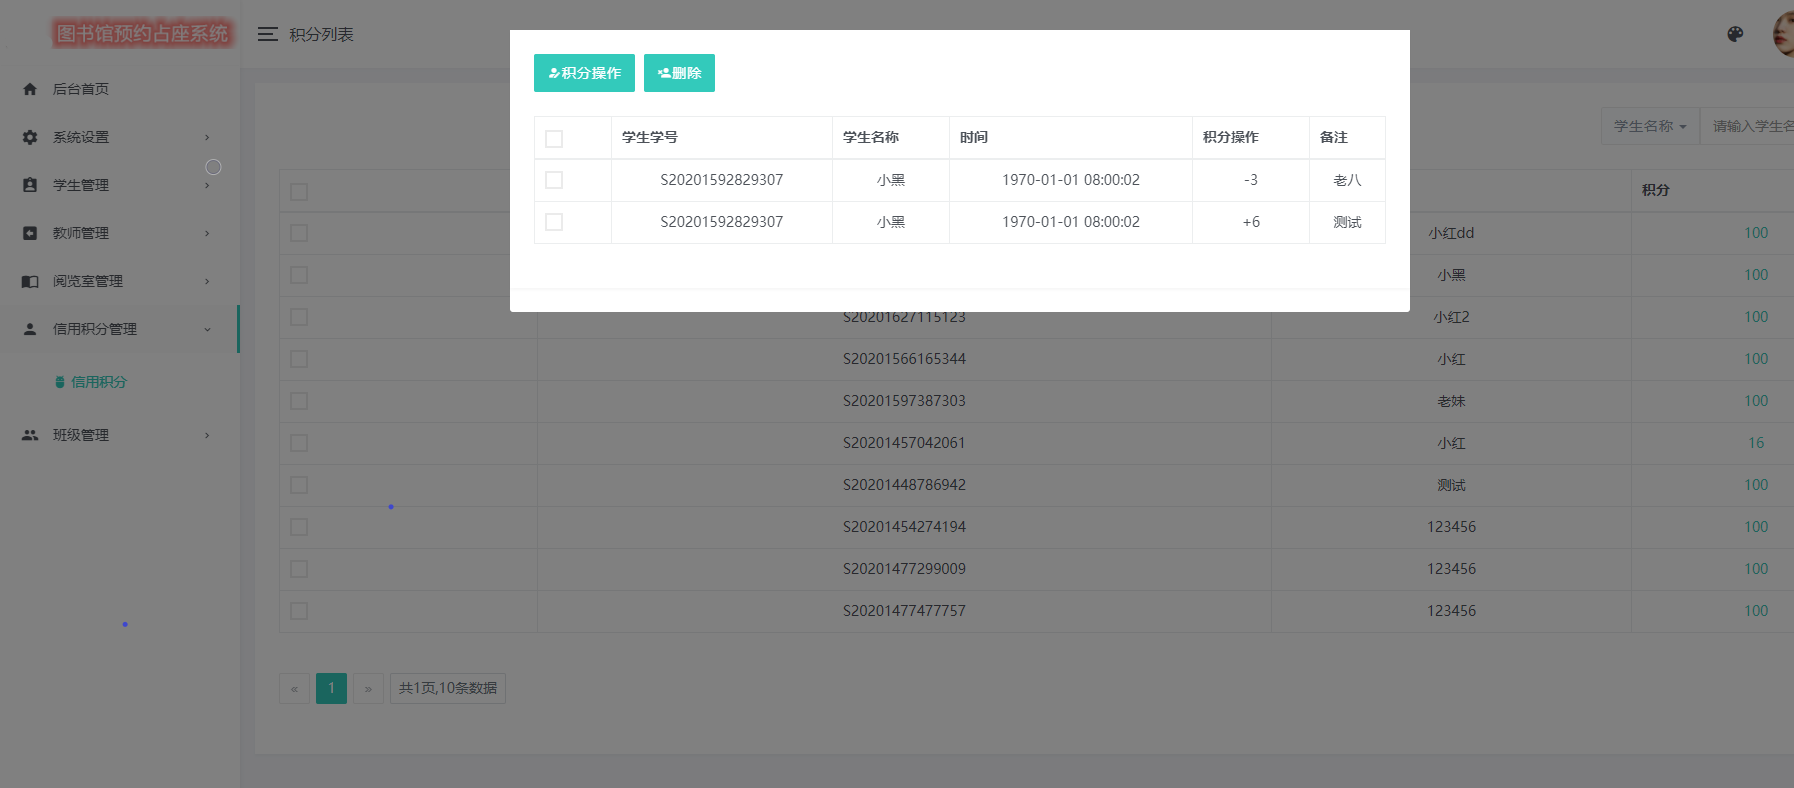The width and height of the screenshot is (1794, 788).
Task: Expand the 阅览室管理 menu arrow
Action: (x=207, y=281)
